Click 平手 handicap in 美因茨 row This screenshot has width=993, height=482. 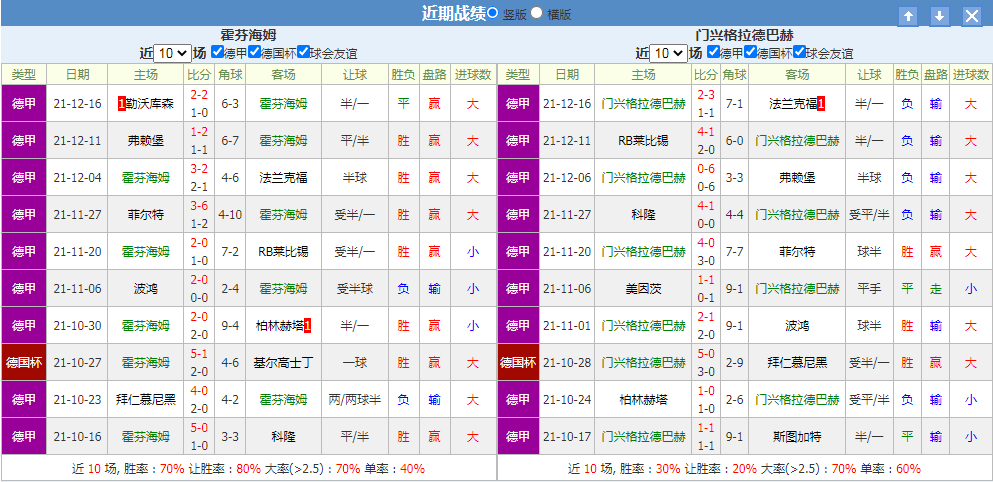pos(869,289)
